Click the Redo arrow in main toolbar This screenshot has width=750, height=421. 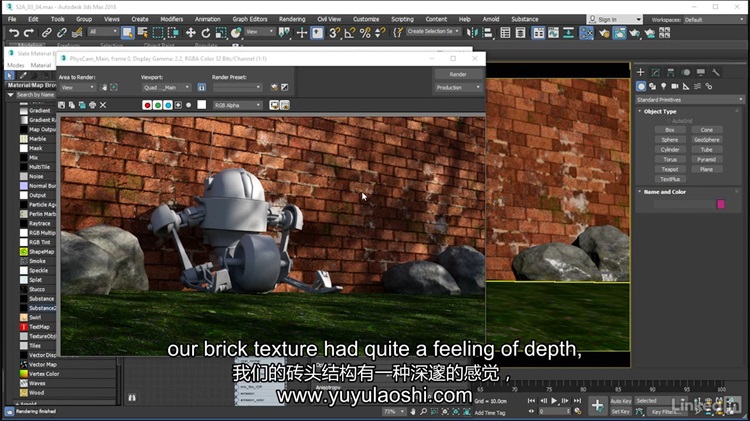click(x=29, y=33)
